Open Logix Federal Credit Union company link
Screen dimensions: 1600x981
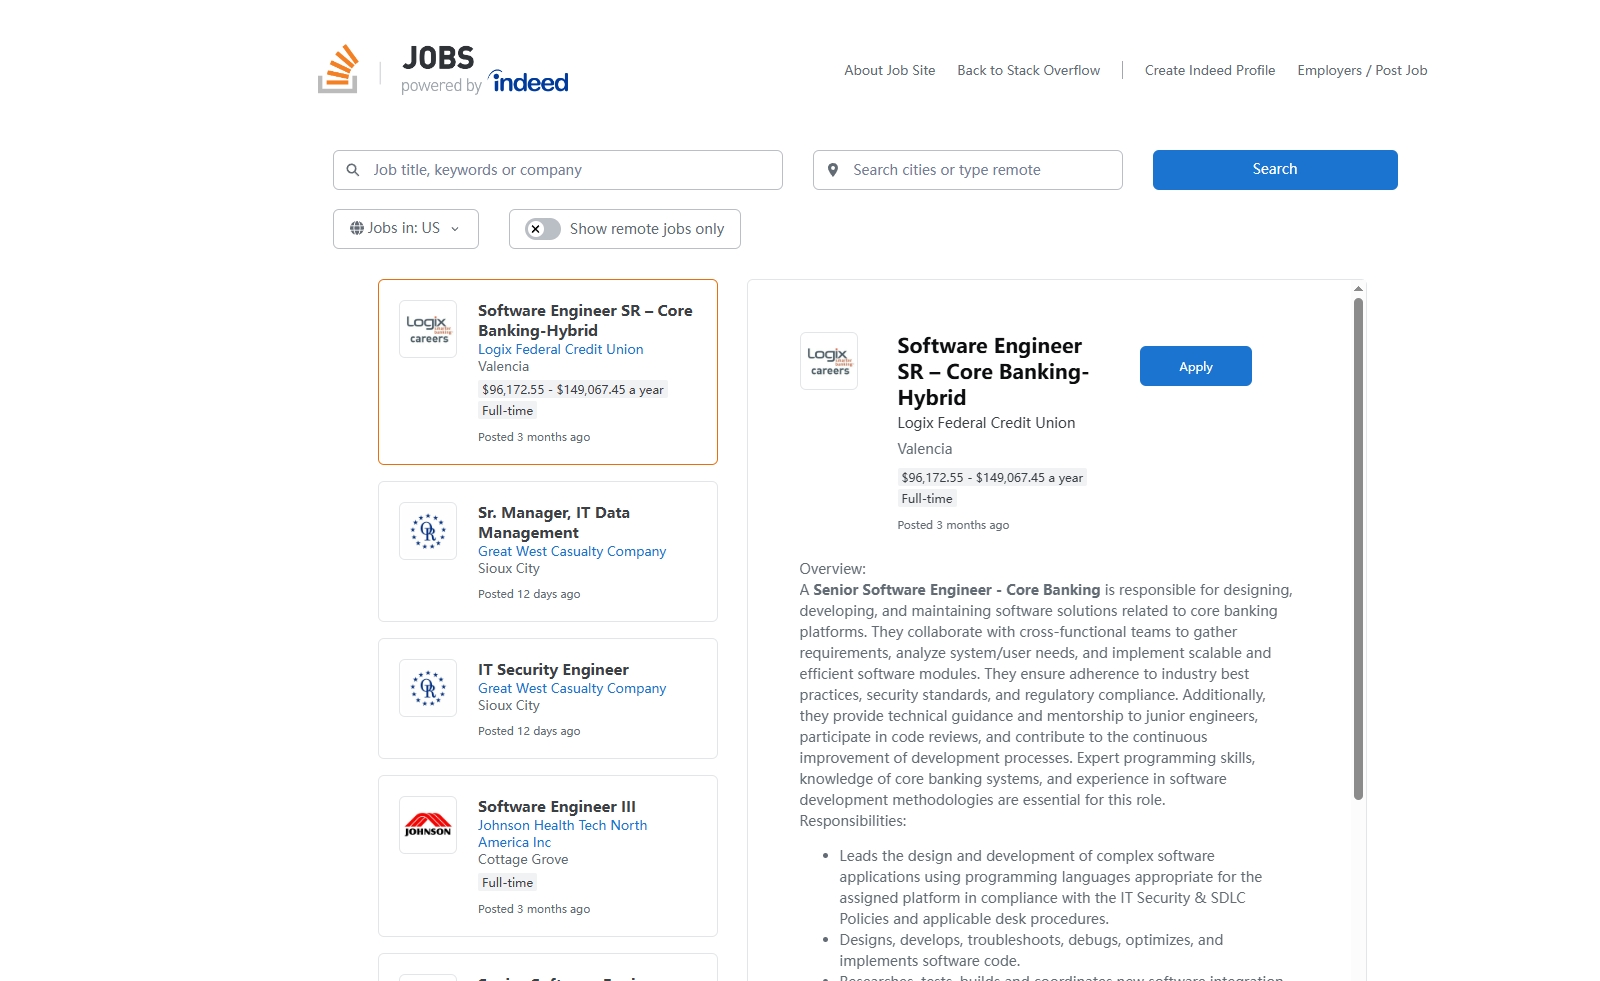tap(560, 349)
